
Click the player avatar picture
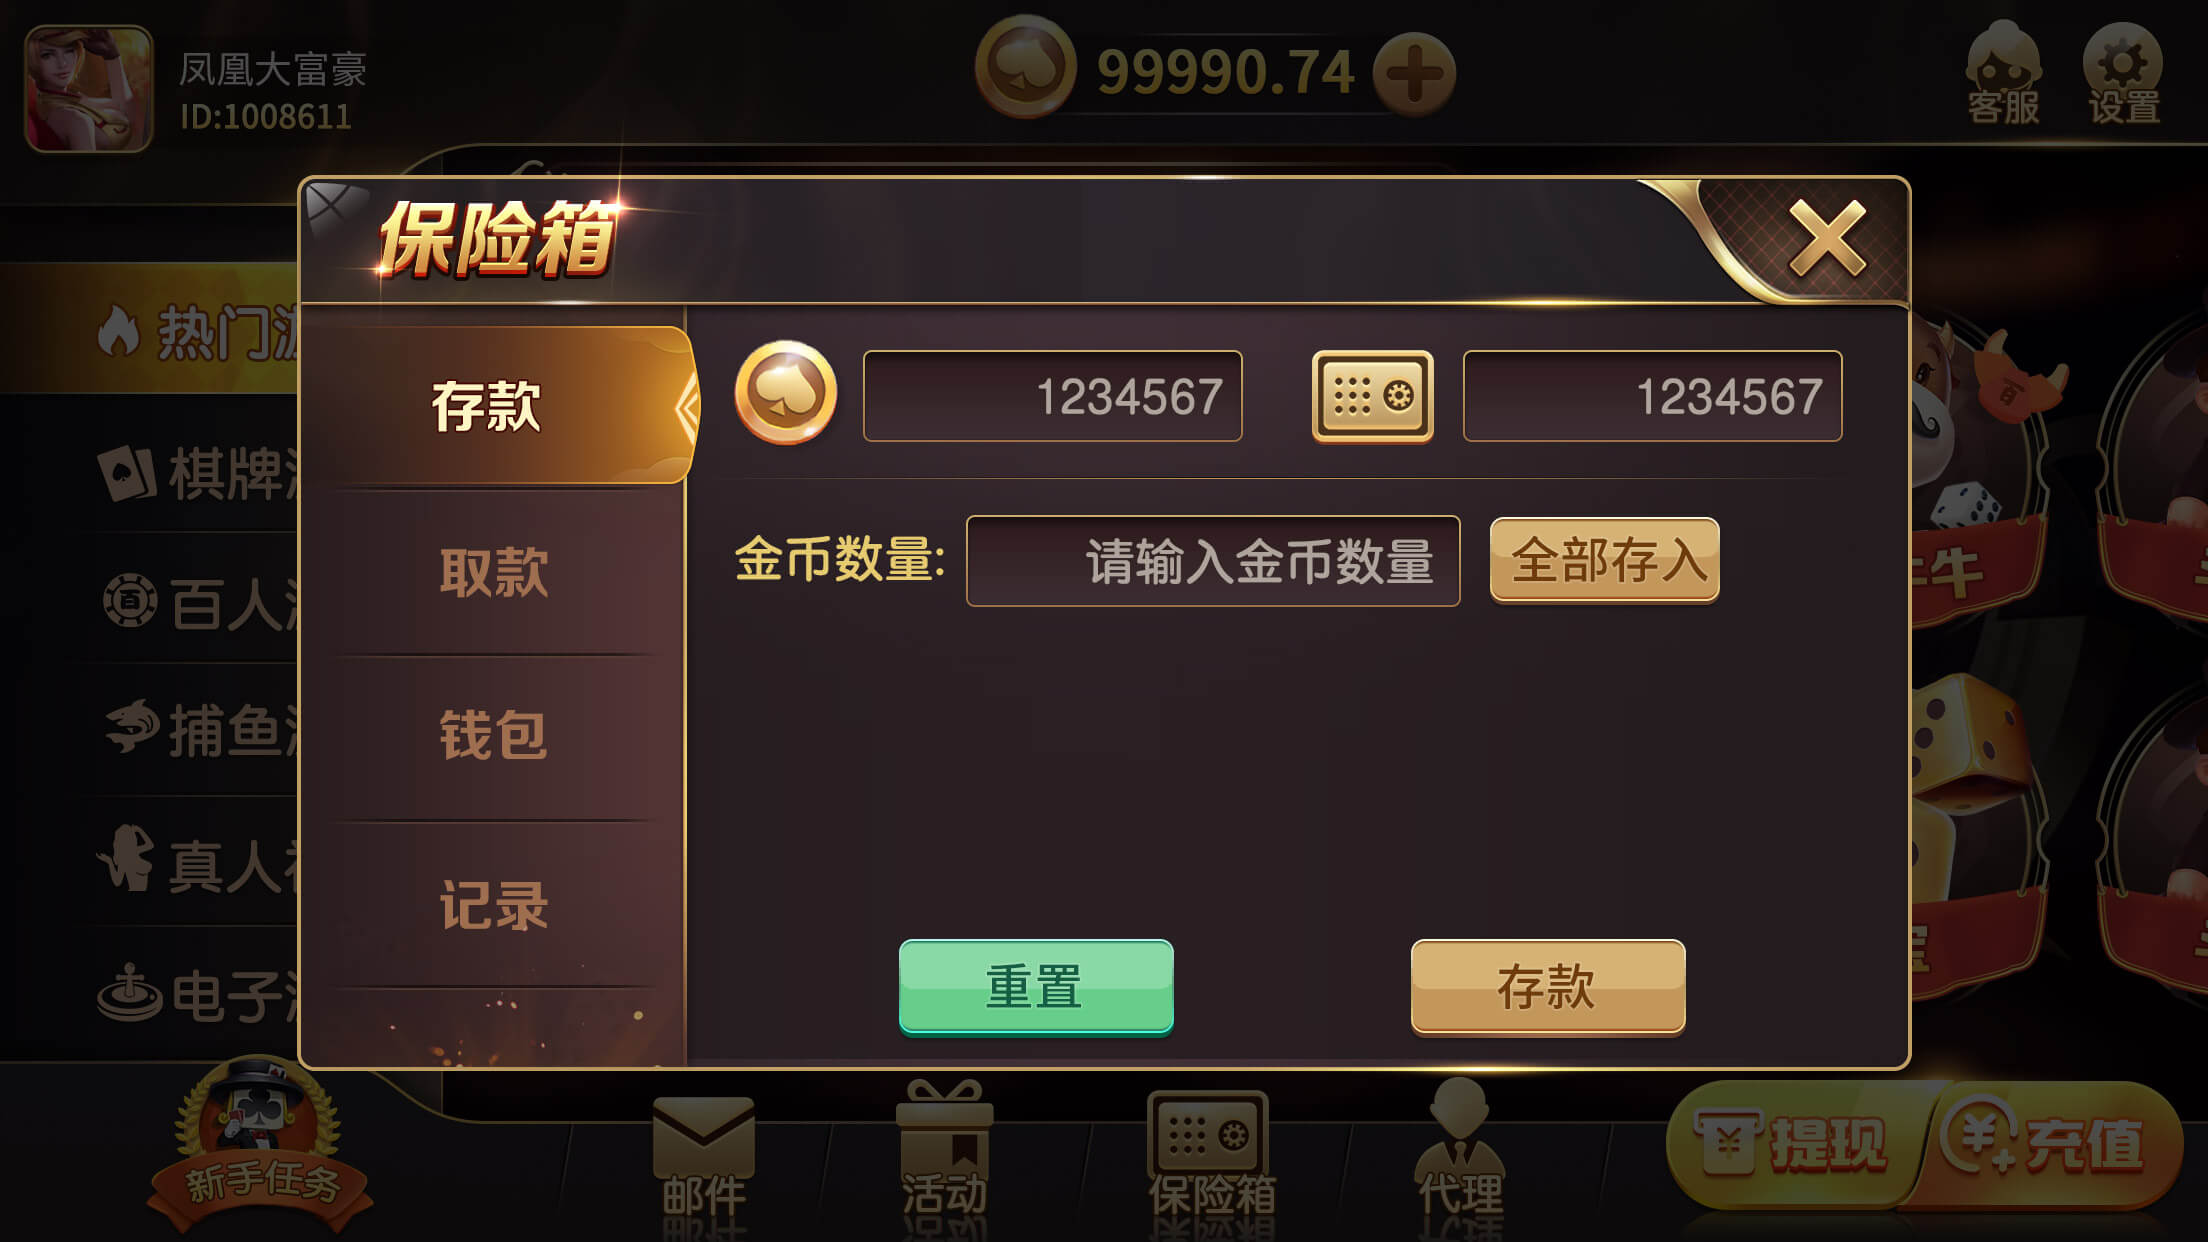[x=89, y=89]
